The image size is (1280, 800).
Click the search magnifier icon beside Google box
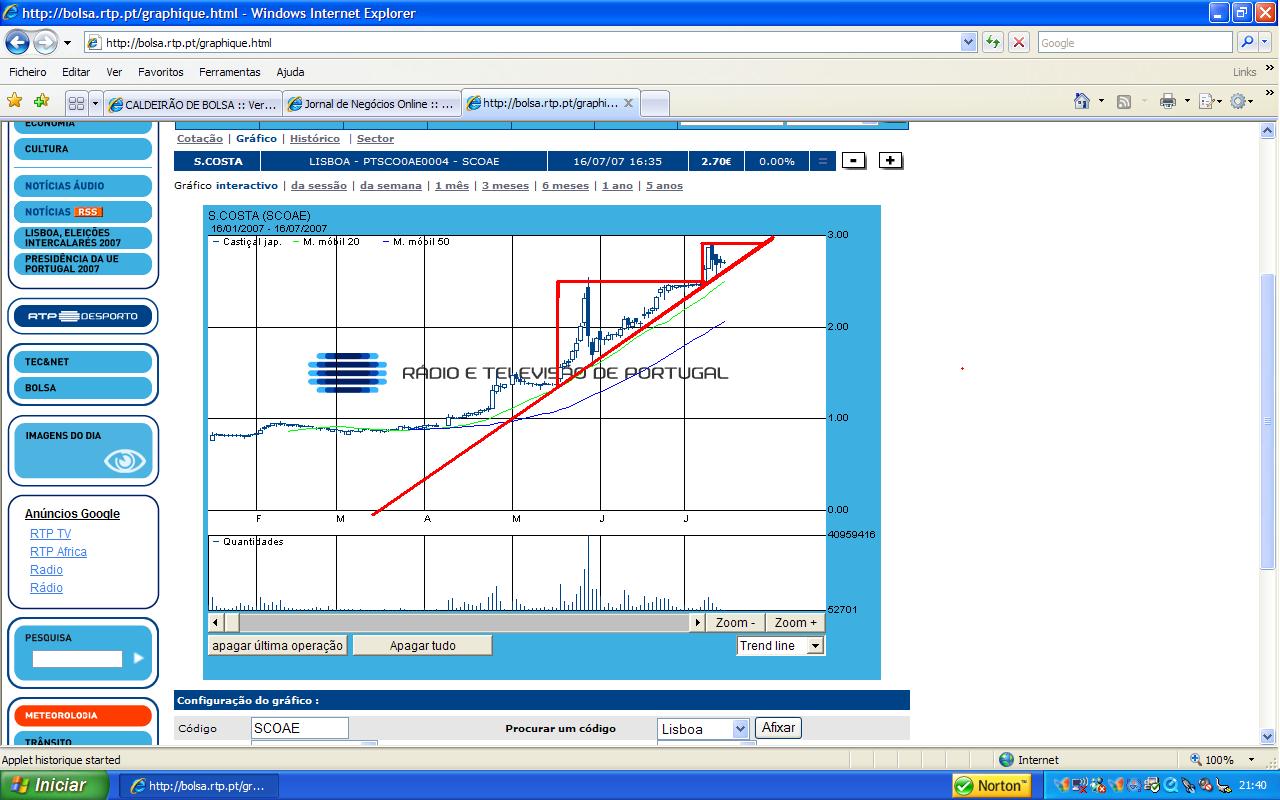coord(1247,42)
